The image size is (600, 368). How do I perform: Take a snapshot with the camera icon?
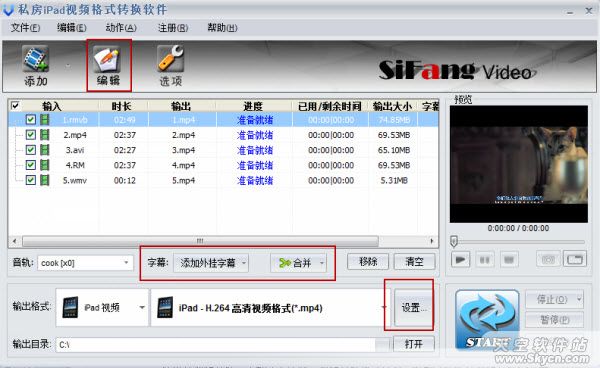tap(548, 260)
